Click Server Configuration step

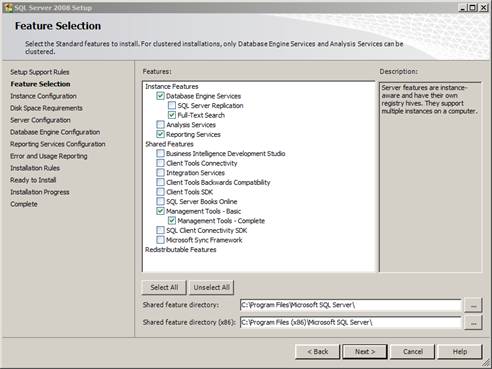click(40, 120)
